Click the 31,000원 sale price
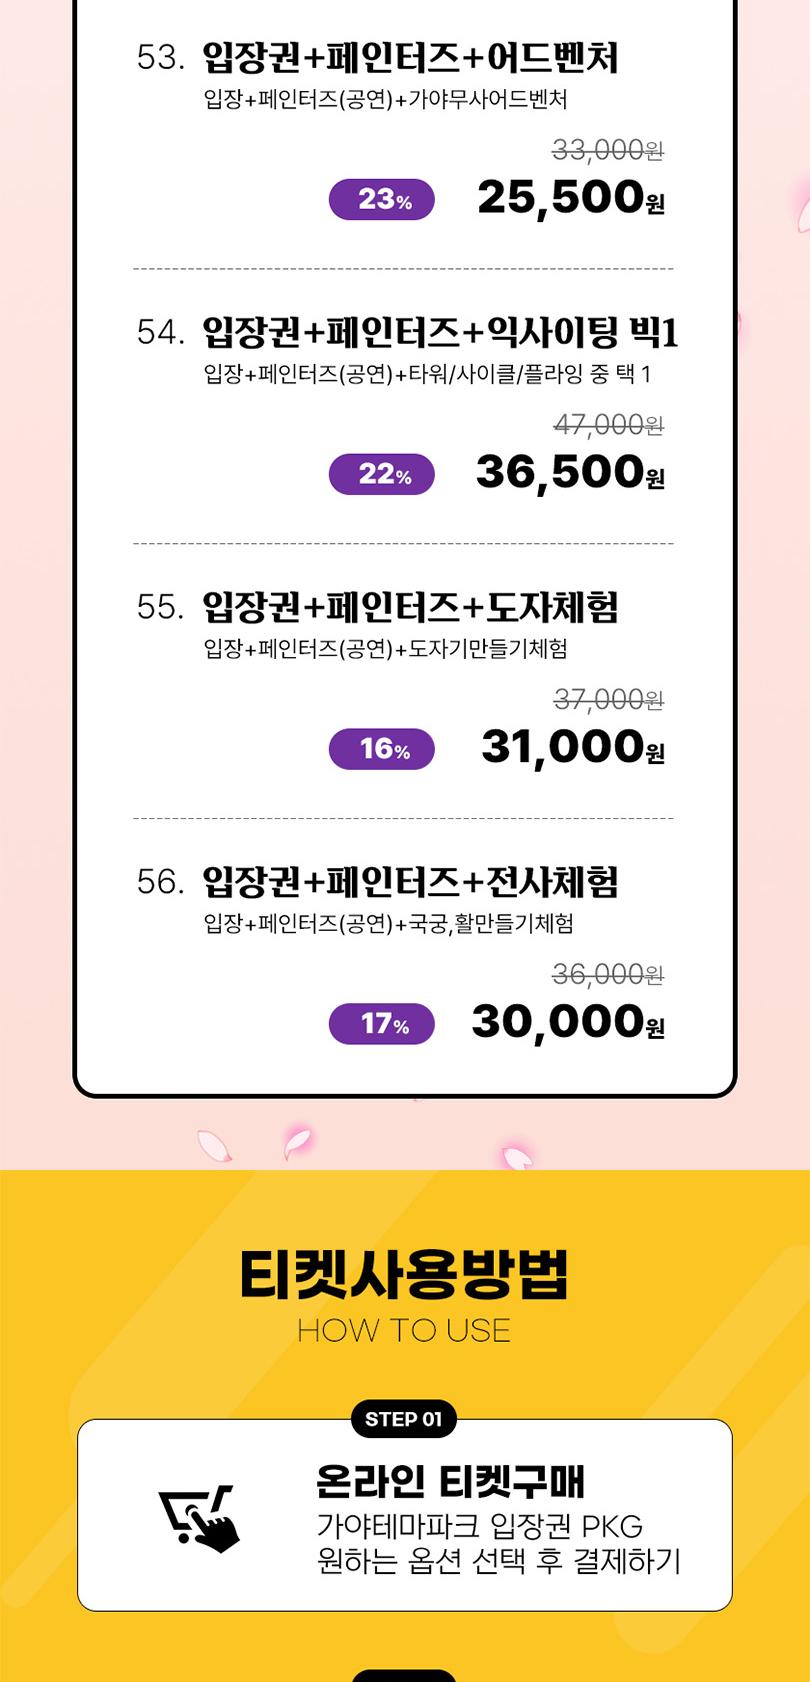The image size is (810, 1682). [573, 747]
